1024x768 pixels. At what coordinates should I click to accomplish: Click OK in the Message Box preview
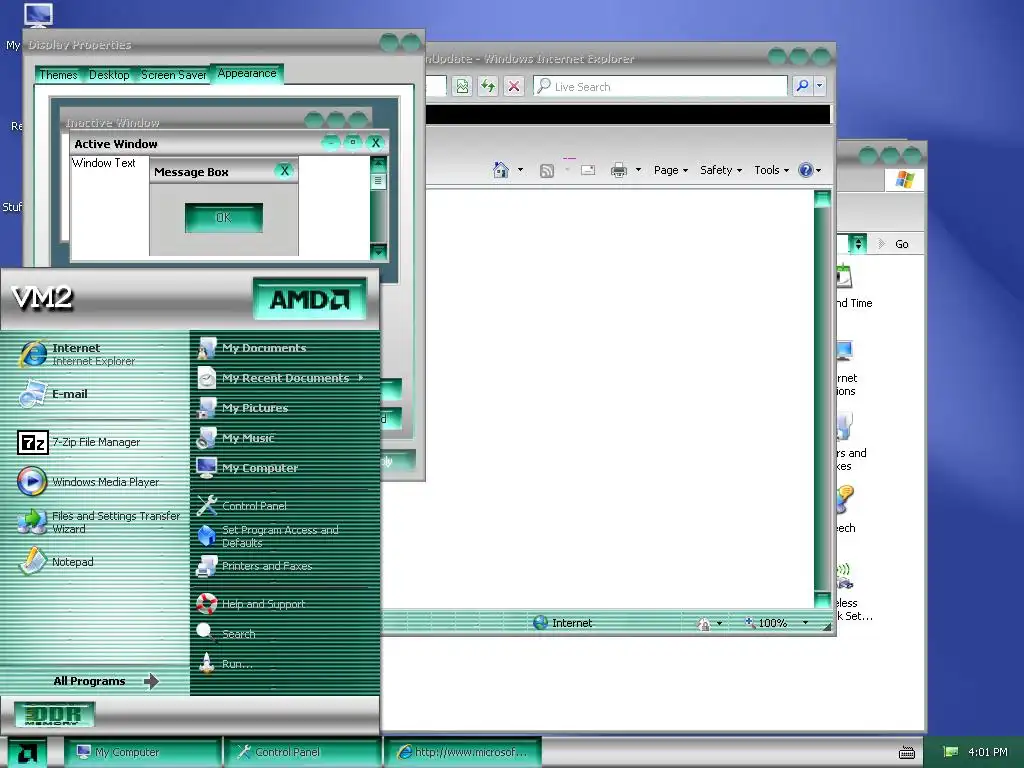[x=223, y=217]
